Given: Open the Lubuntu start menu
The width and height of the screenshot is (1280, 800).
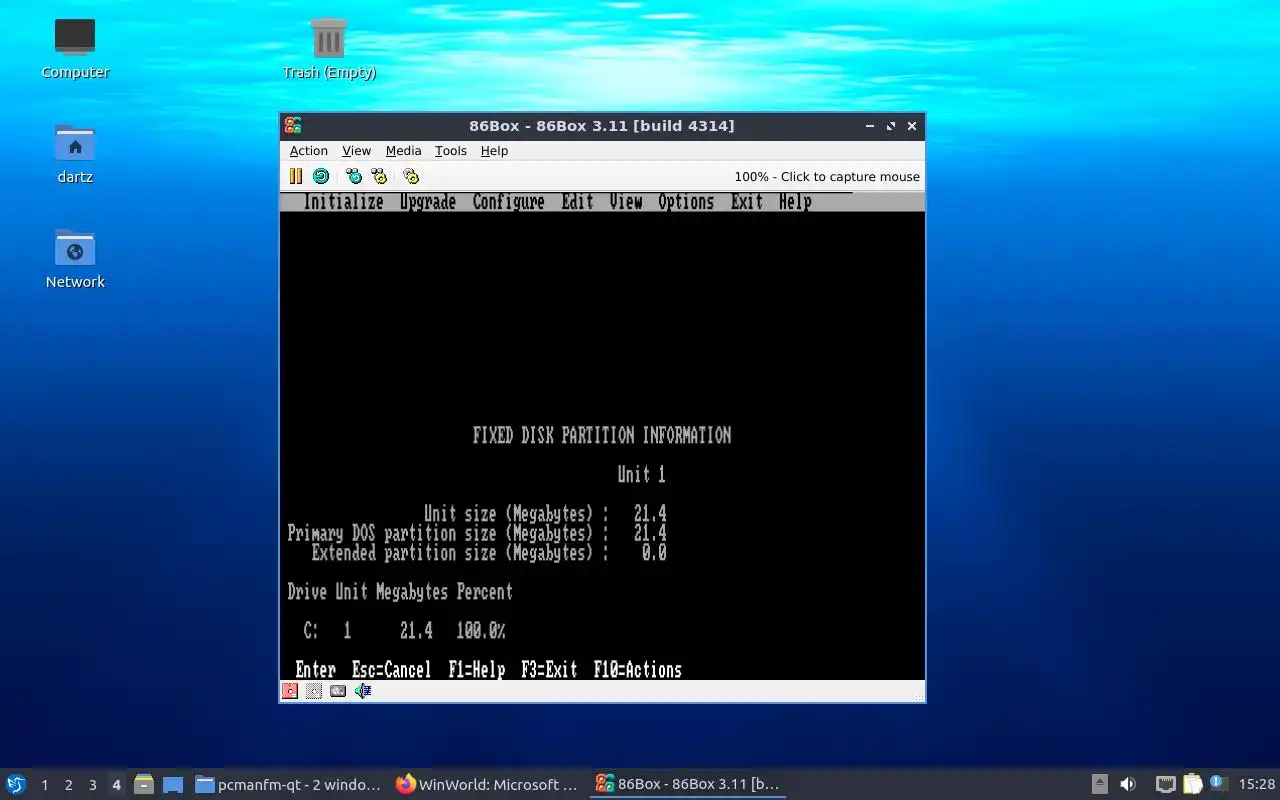Looking at the screenshot, I should tap(16, 784).
